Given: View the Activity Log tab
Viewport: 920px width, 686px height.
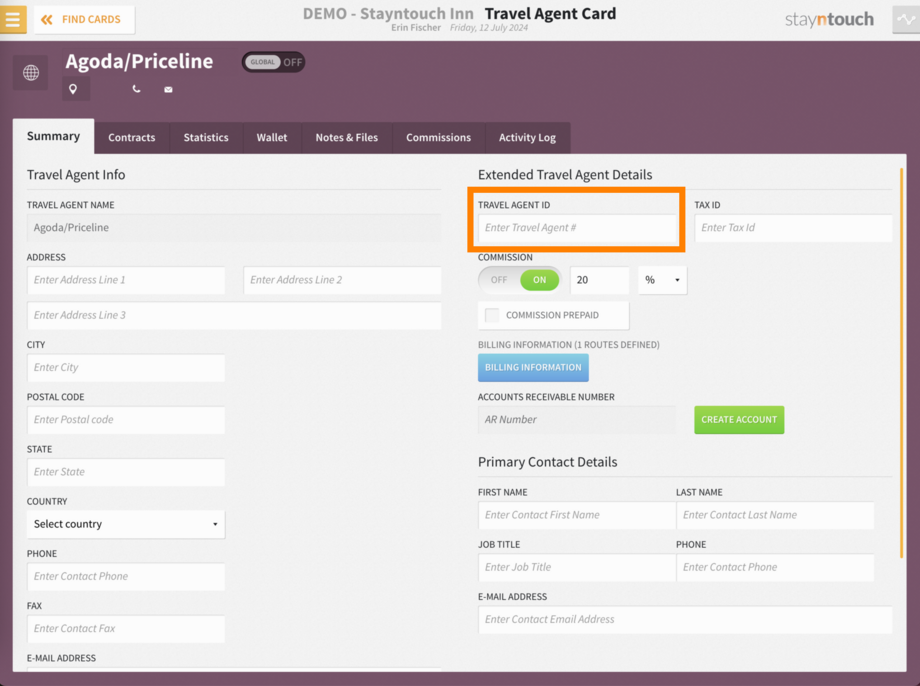Looking at the screenshot, I should coord(527,137).
